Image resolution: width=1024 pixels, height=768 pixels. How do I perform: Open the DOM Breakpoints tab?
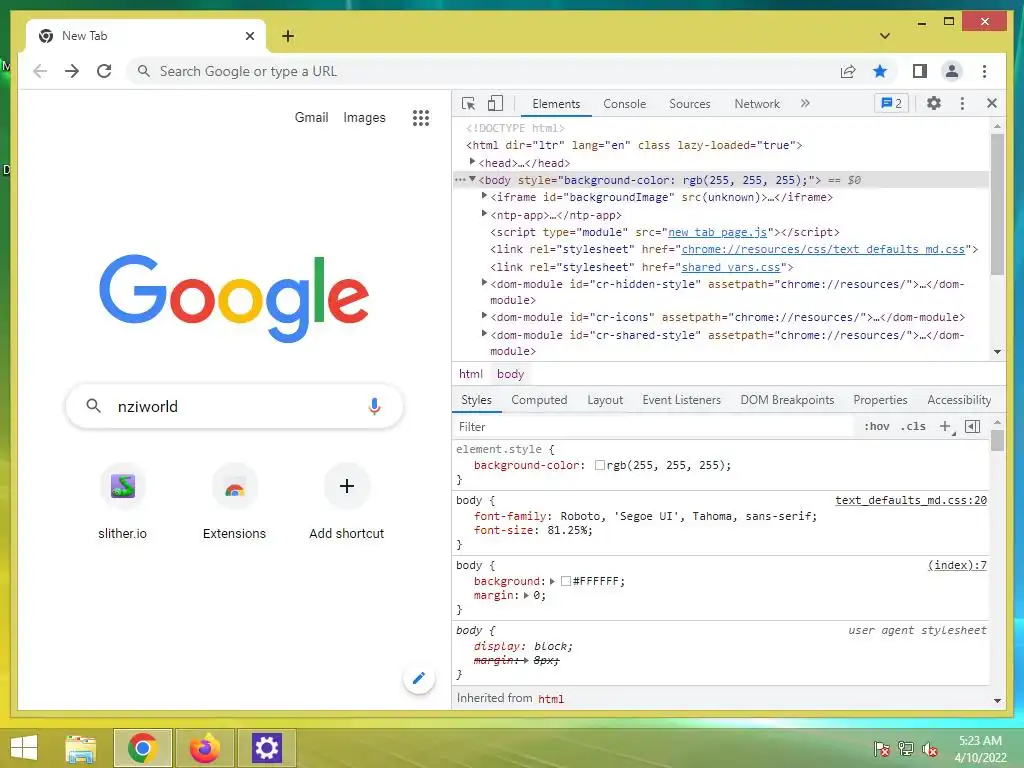[787, 400]
